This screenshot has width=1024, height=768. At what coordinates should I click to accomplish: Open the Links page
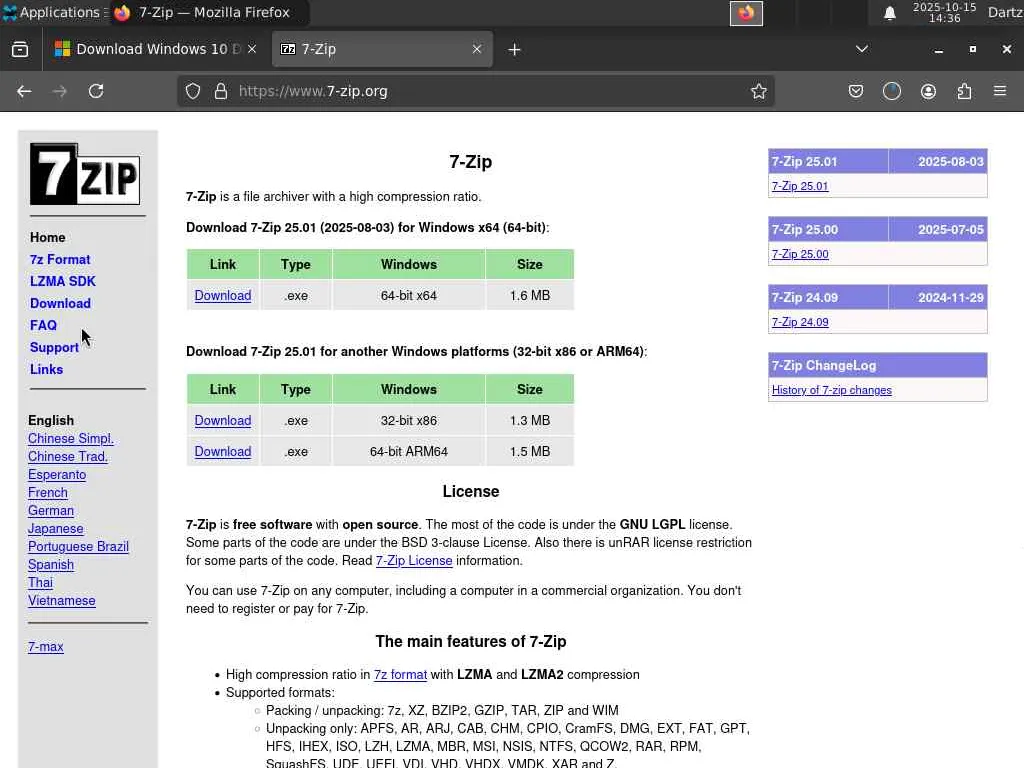pos(46,370)
